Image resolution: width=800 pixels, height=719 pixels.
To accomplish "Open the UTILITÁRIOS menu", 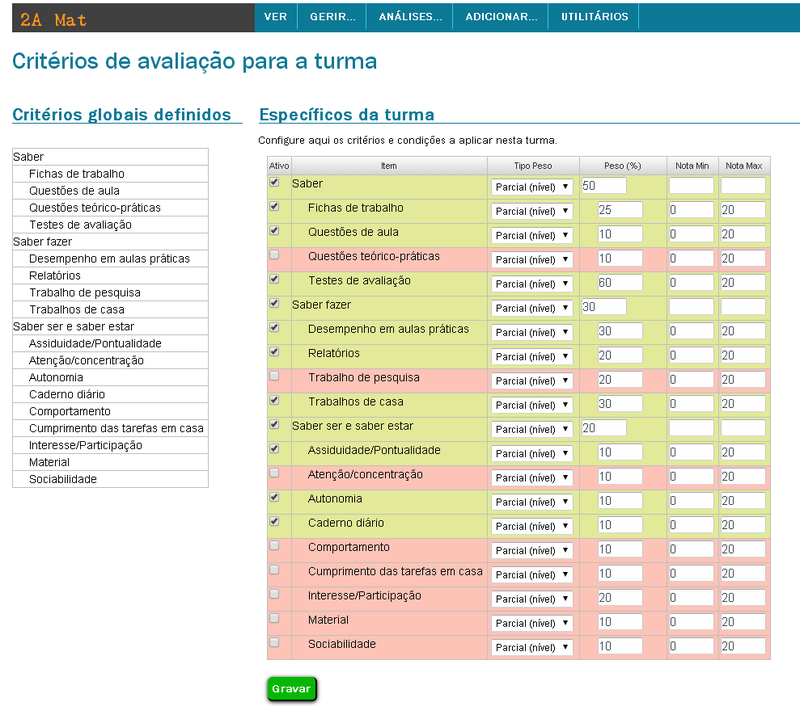I will (595, 17).
